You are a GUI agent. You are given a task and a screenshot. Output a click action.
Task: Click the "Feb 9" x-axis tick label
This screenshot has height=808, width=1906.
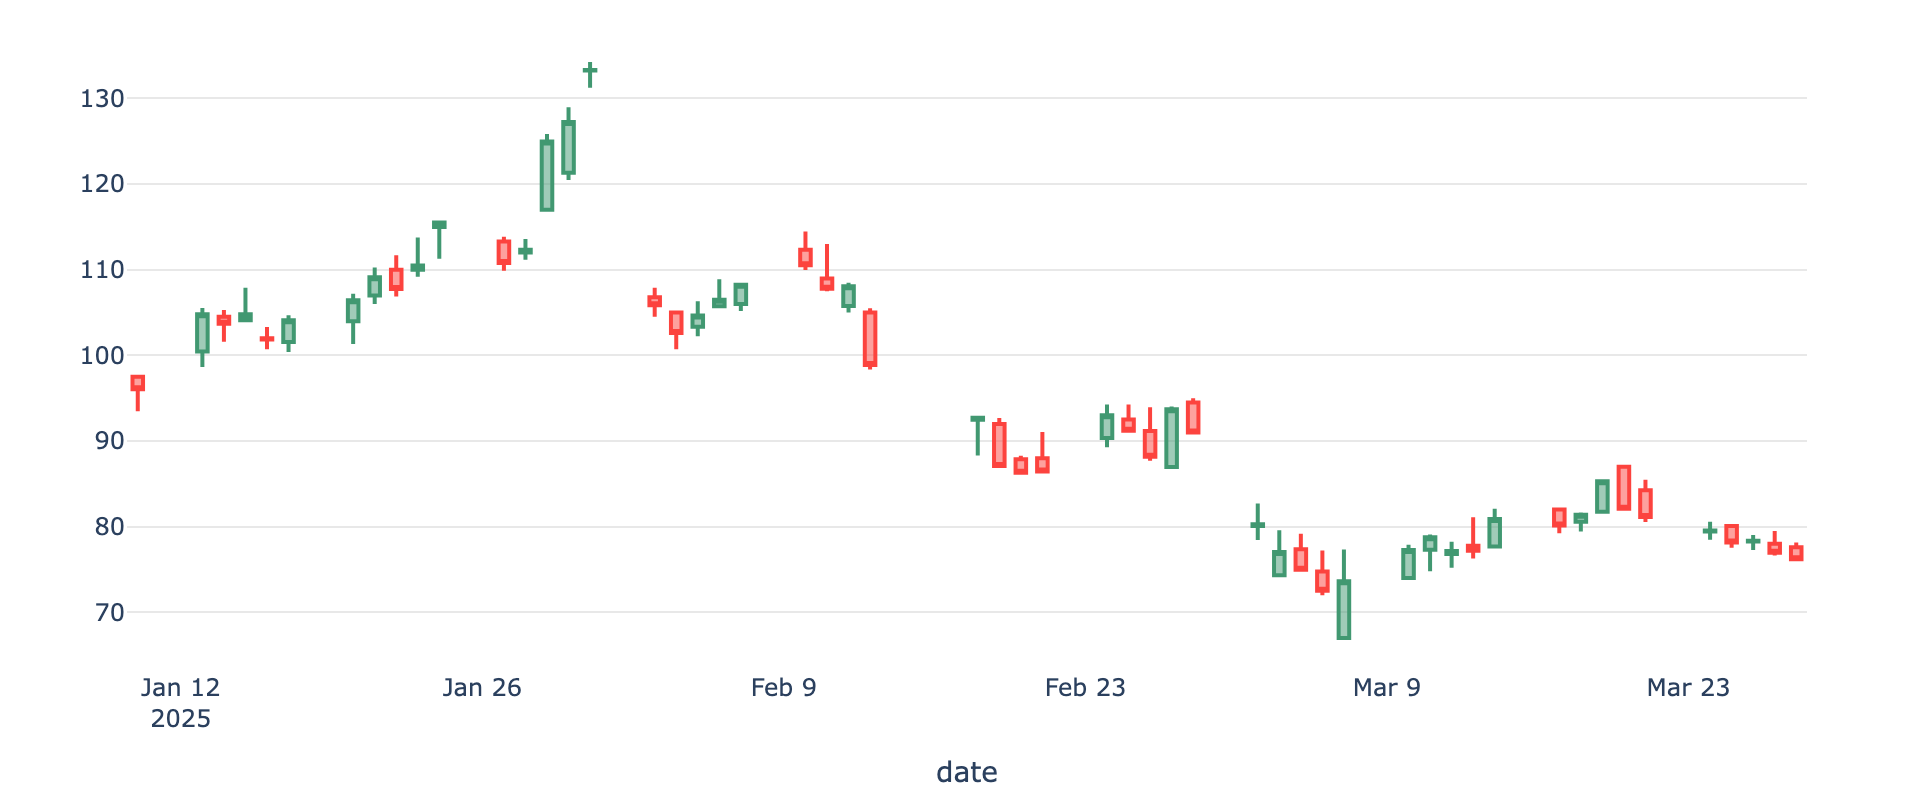click(x=783, y=688)
